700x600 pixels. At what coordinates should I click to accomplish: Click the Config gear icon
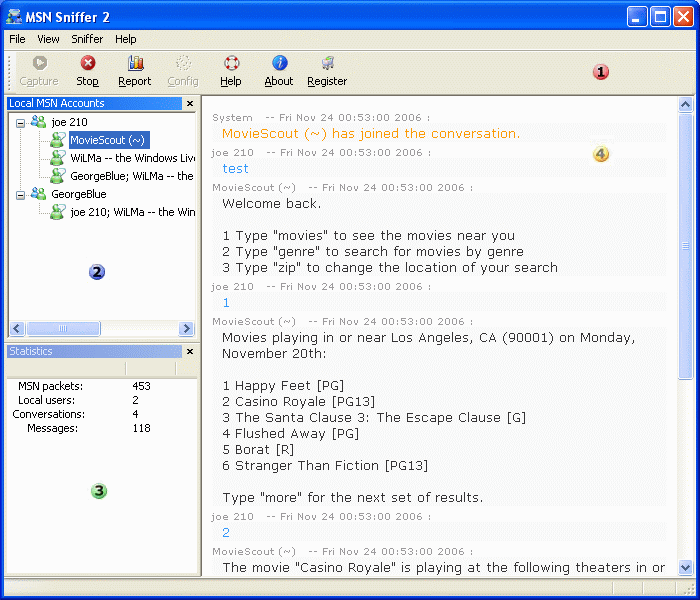(x=183, y=63)
